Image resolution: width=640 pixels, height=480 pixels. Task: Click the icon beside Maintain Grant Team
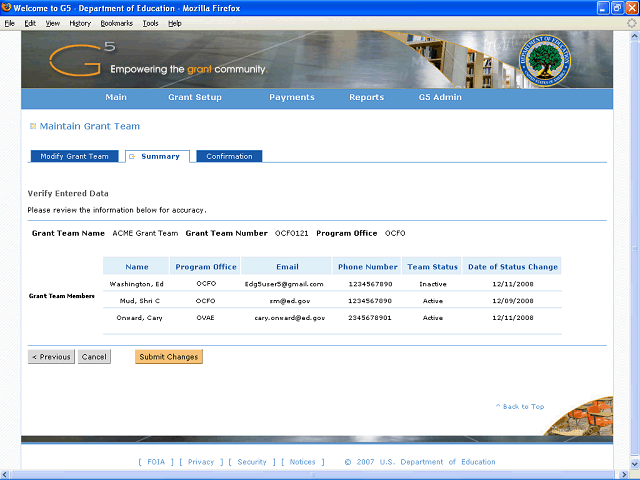[x=33, y=126]
